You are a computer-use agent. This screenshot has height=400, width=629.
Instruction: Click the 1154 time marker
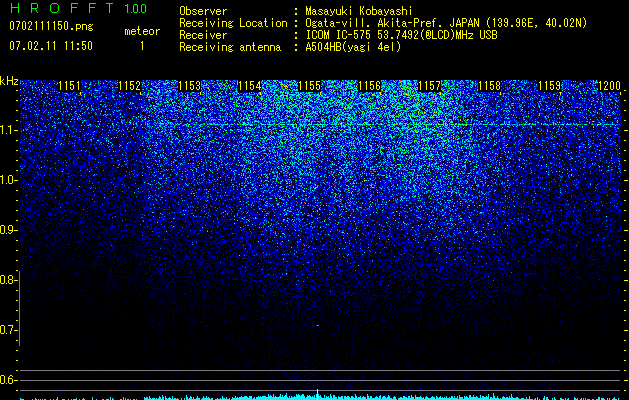pyautogui.click(x=250, y=86)
